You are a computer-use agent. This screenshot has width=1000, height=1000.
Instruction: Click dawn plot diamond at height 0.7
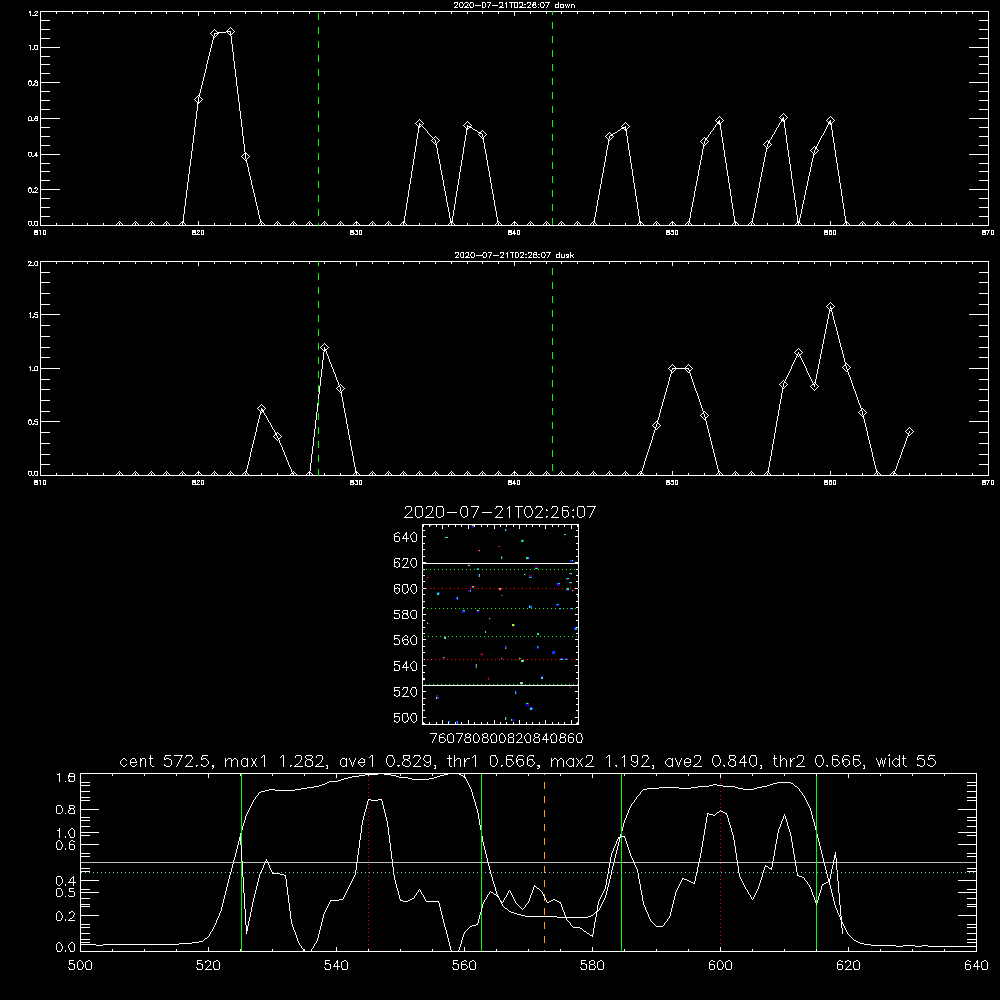pos(198,99)
